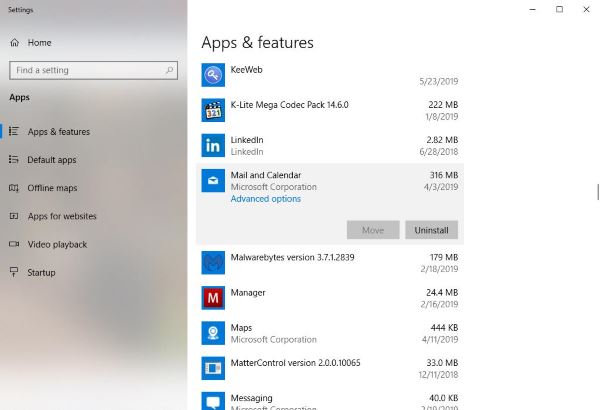Image resolution: width=600 pixels, height=410 pixels.
Task: Click the Uninstall button
Action: tap(431, 230)
